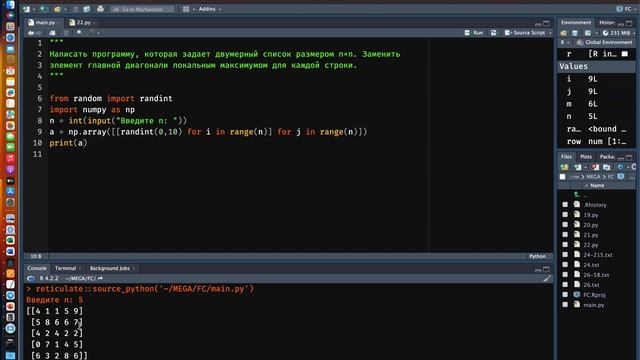Screen dimensions: 640x360
Task: Navigate to MEGA in Files breadcrumb
Action: [593, 177]
